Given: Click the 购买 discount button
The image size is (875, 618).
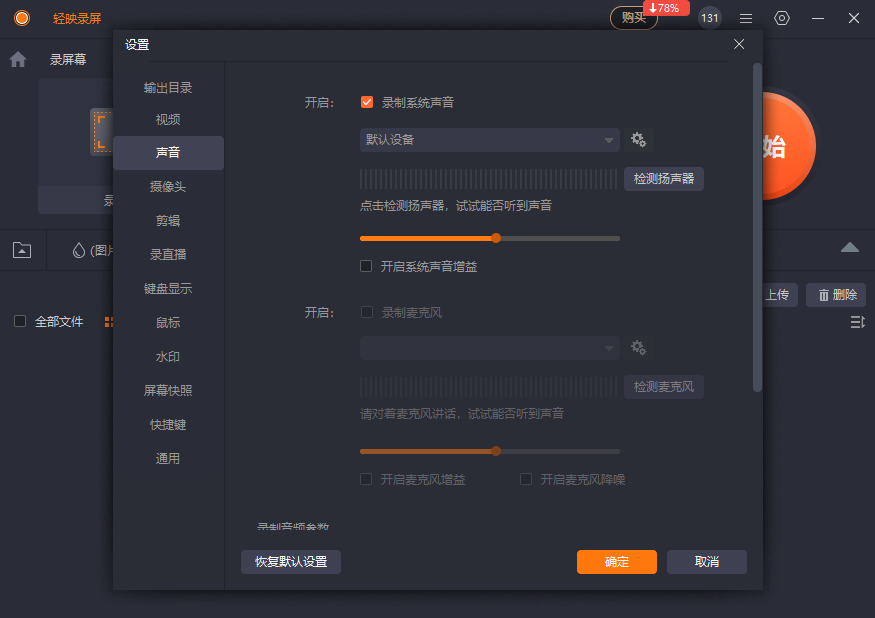Looking at the screenshot, I should pyautogui.click(x=634, y=18).
